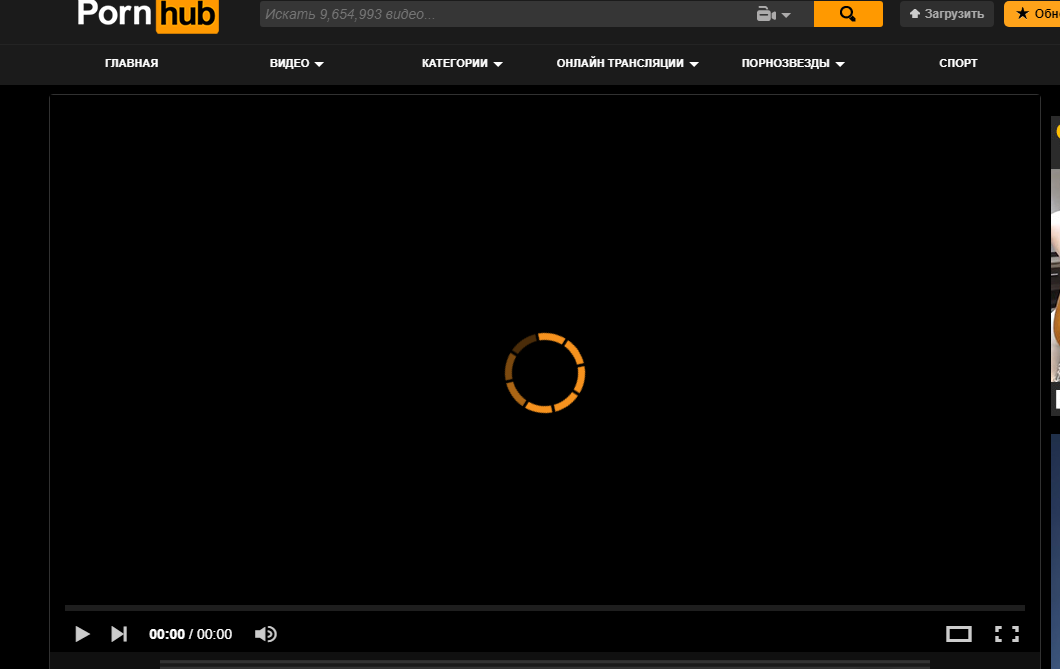The image size is (1060, 669).
Task: Click the Загрузить upload button
Action: click(946, 14)
